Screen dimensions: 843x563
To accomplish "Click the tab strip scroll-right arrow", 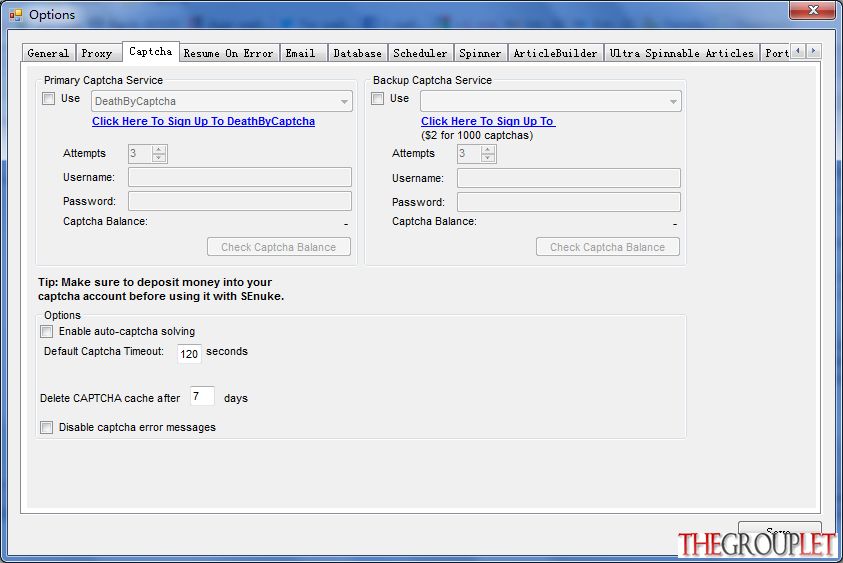I will (x=813, y=51).
